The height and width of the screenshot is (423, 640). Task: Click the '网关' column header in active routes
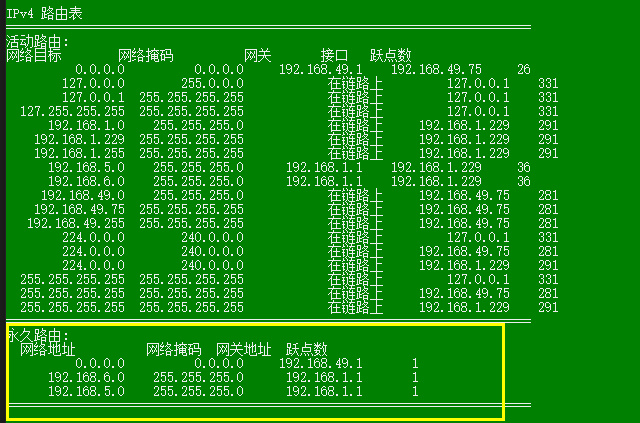(x=258, y=55)
